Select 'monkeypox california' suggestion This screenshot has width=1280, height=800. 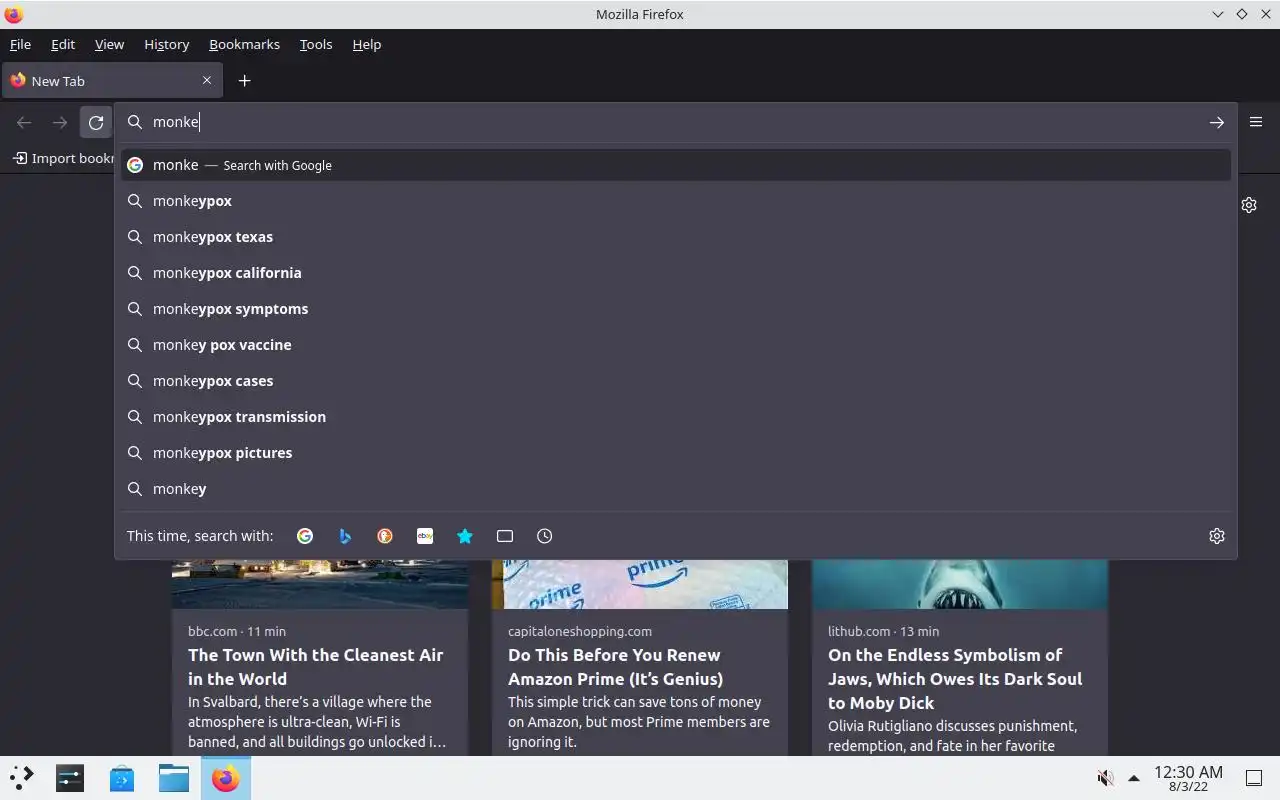pos(676,273)
